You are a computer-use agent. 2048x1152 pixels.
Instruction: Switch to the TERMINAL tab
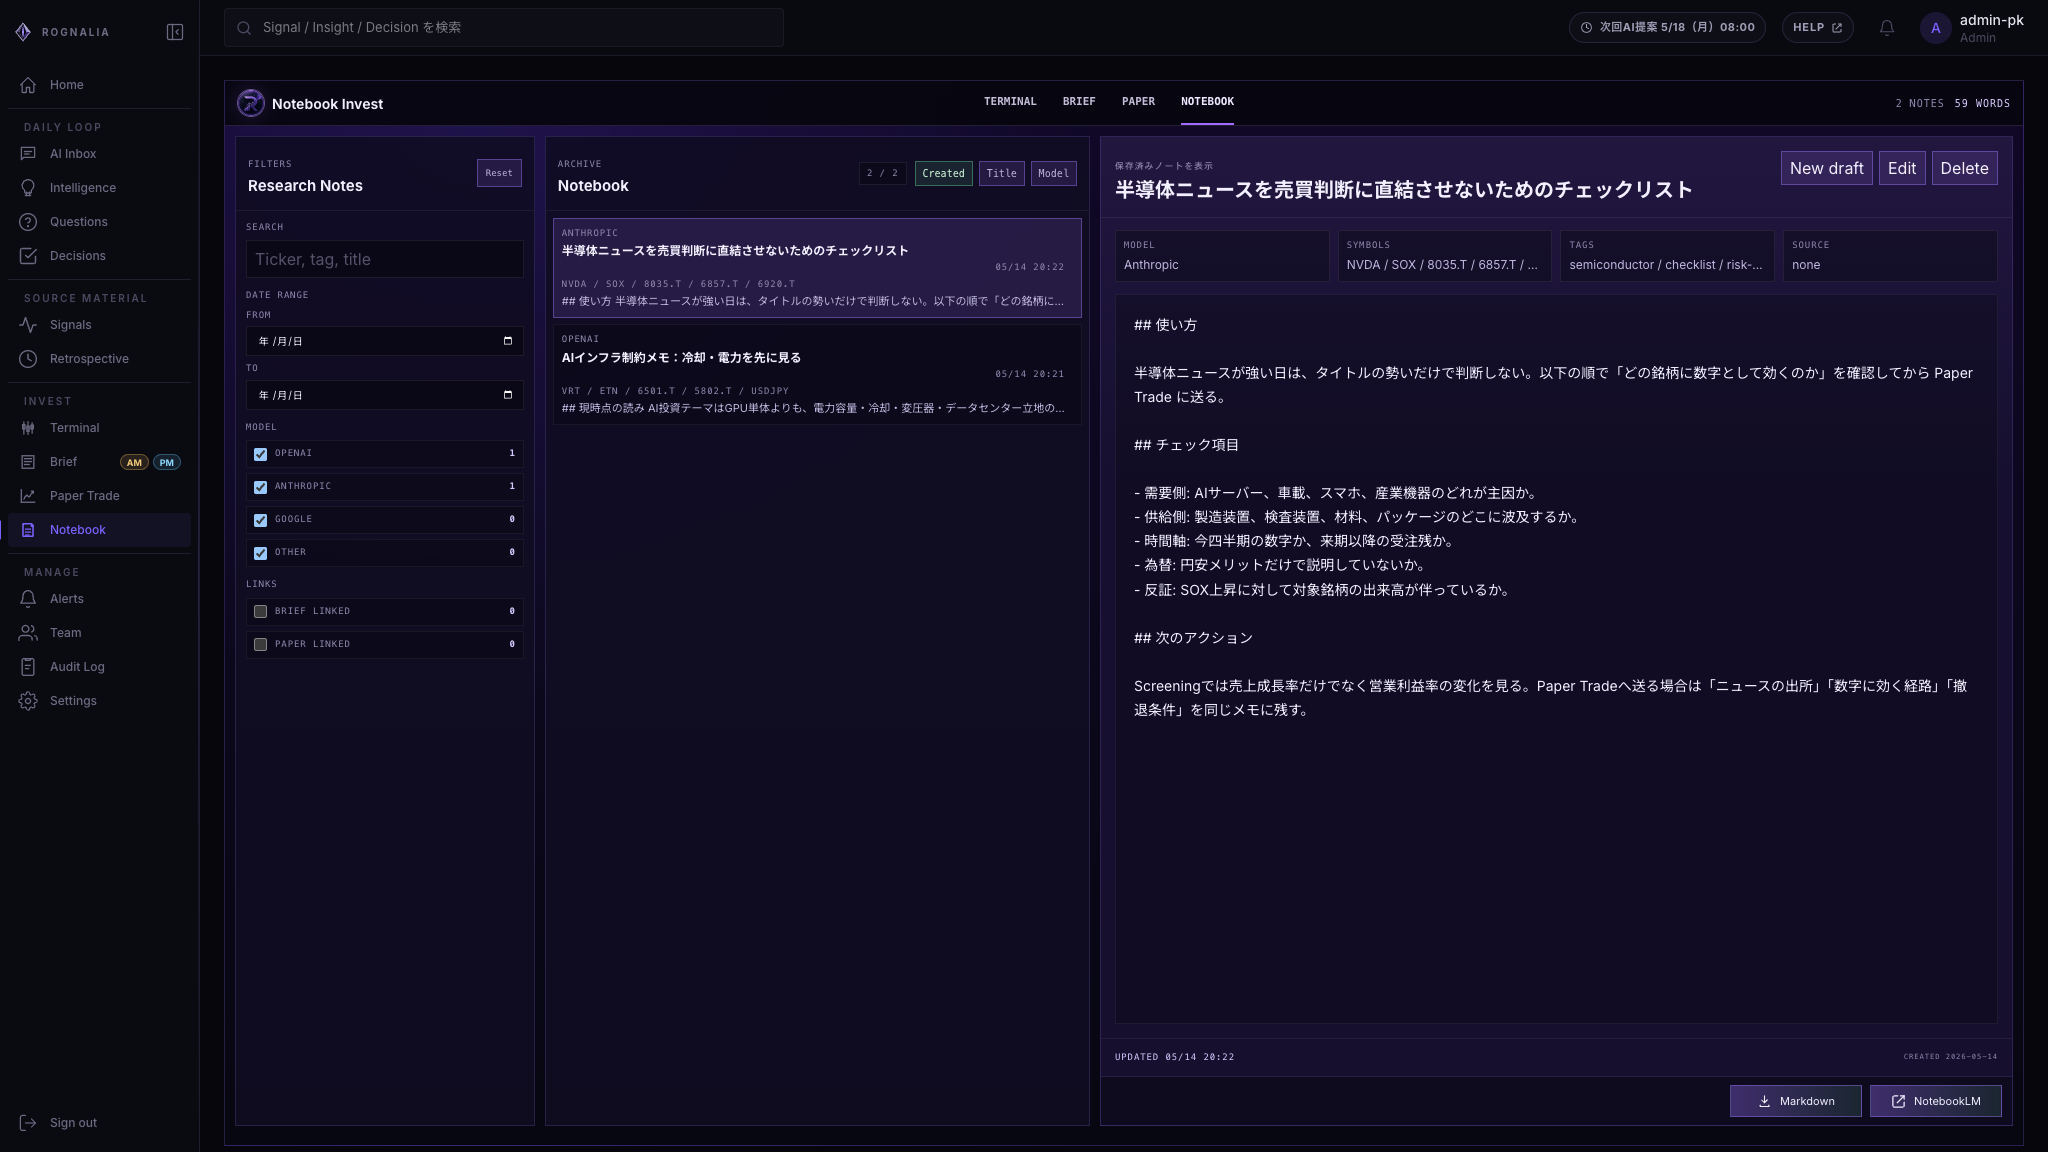click(x=1010, y=102)
